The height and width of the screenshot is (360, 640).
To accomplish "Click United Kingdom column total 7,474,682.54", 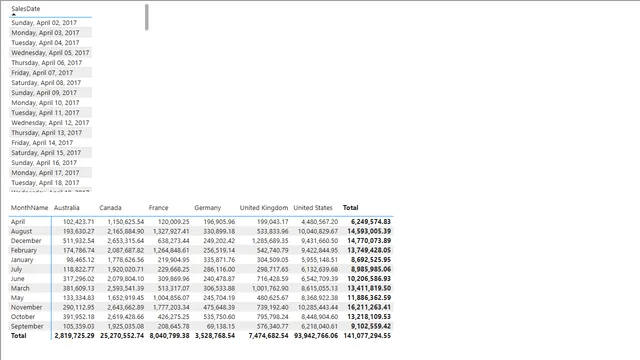I will pyautogui.click(x=268, y=336).
